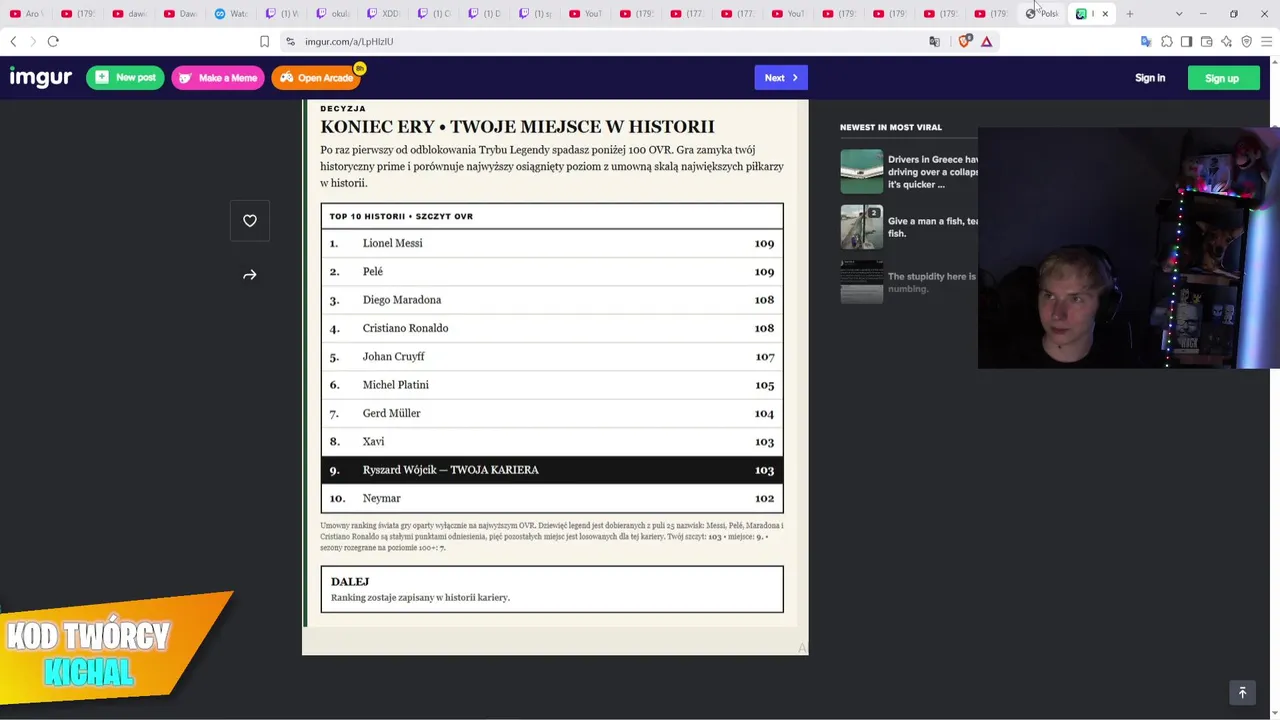Open the Brave Wallet icon
1280x720 pixels.
1206,42
